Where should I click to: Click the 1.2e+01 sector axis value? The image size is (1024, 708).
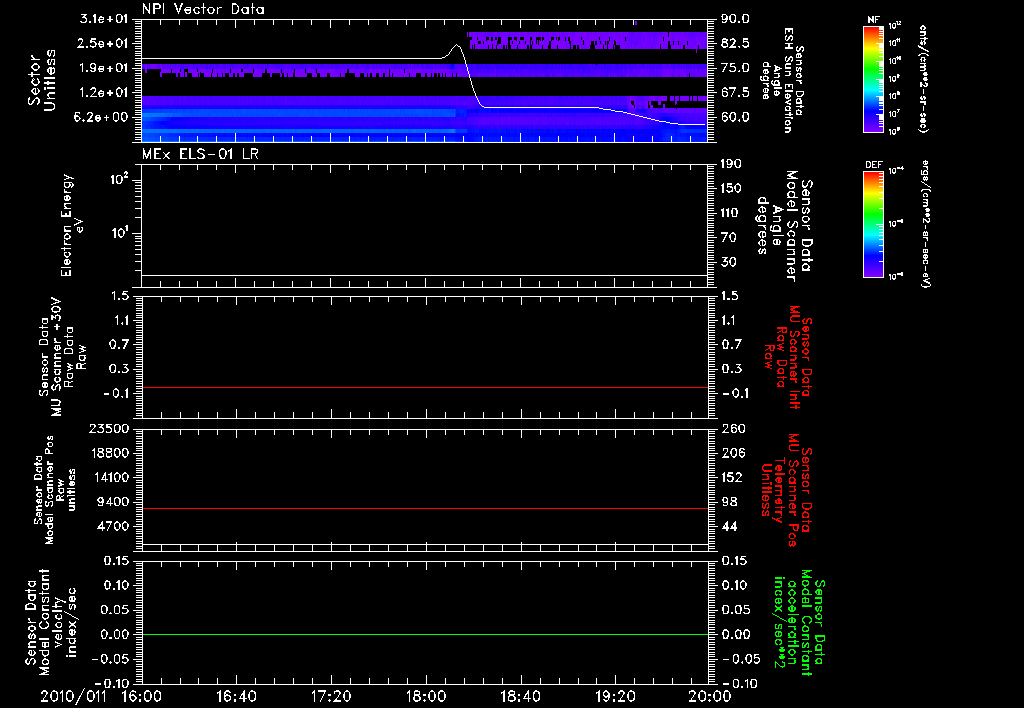[x=104, y=93]
